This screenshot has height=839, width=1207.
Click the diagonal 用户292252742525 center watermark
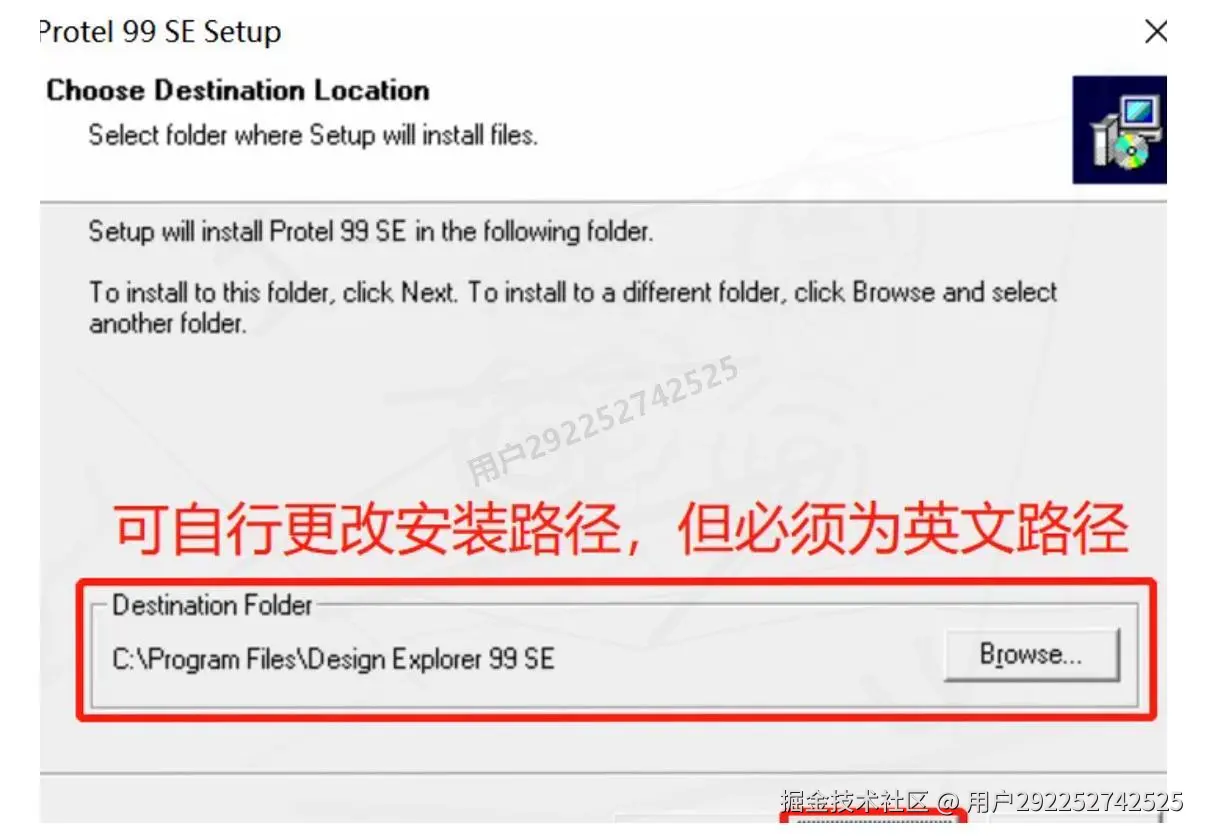603,421
